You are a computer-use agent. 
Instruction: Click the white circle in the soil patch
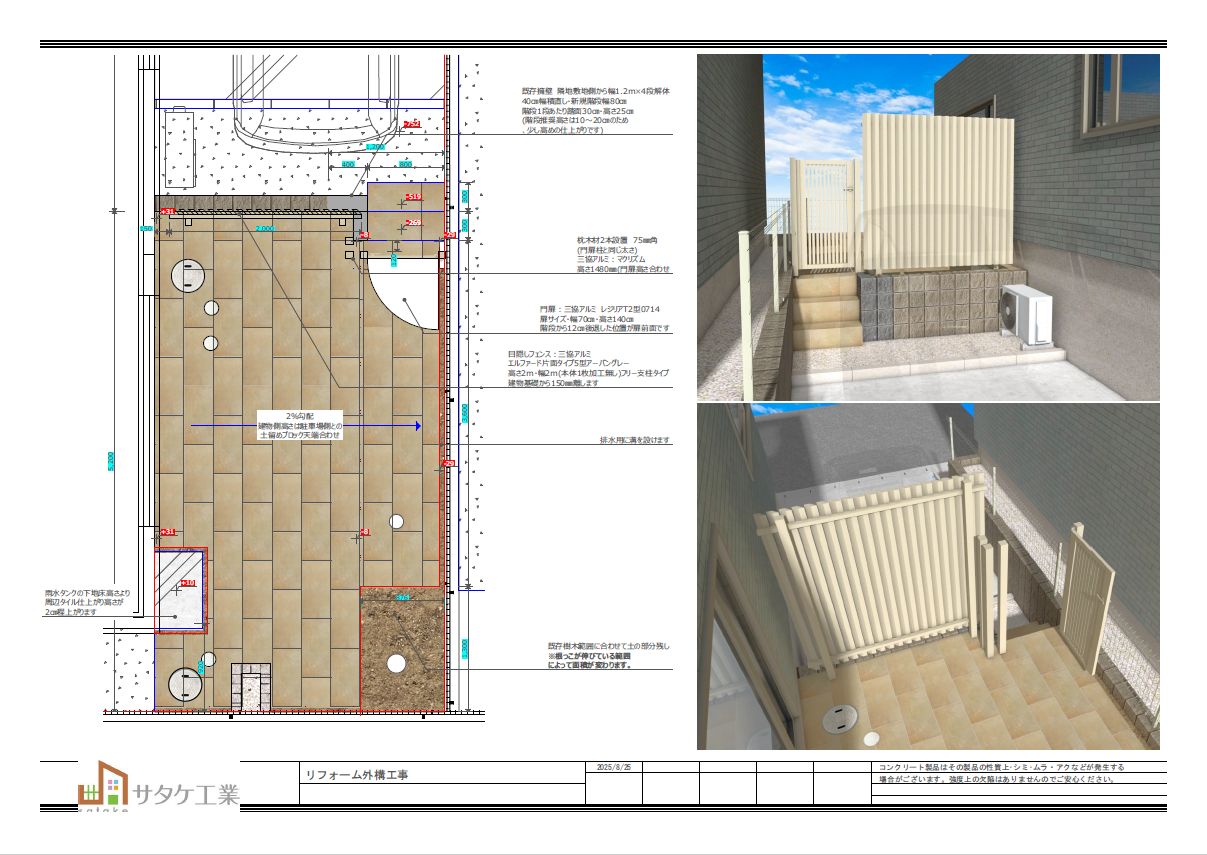[396, 662]
